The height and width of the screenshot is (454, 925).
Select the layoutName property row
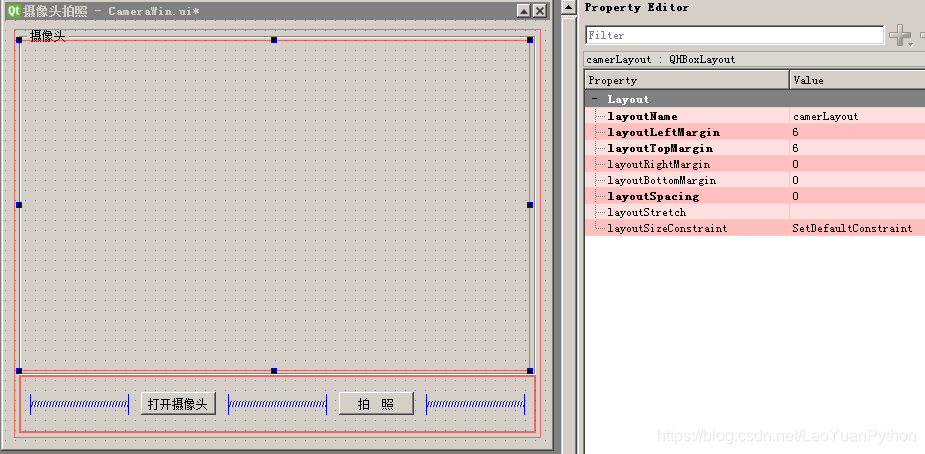point(755,116)
